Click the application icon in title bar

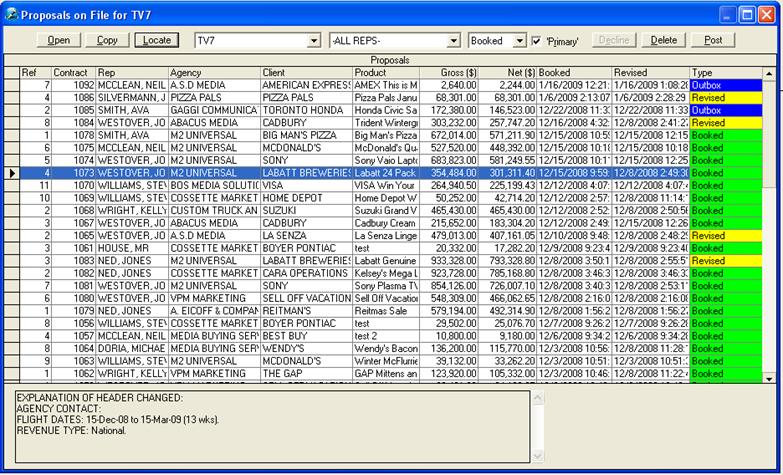[x=11, y=13]
